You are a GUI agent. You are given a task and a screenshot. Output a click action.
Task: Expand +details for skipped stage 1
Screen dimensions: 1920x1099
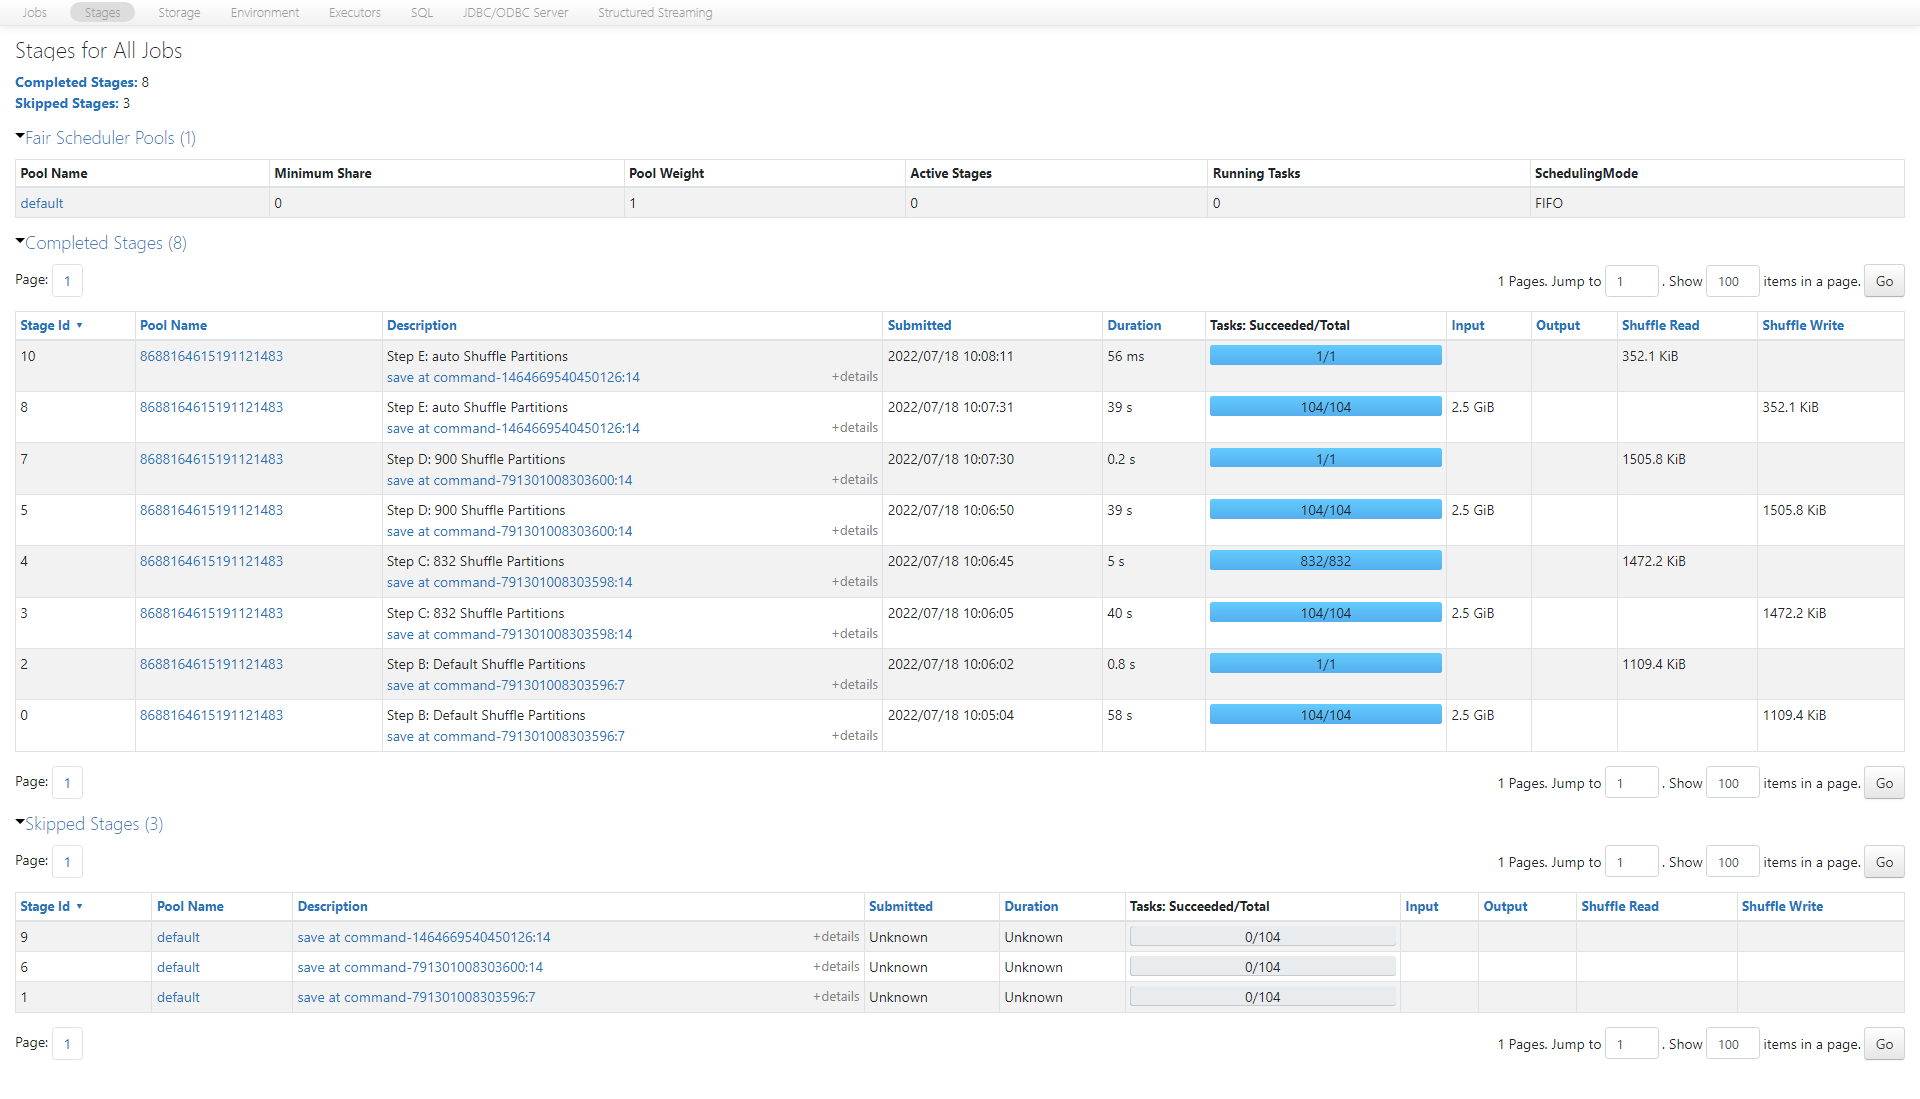point(836,997)
